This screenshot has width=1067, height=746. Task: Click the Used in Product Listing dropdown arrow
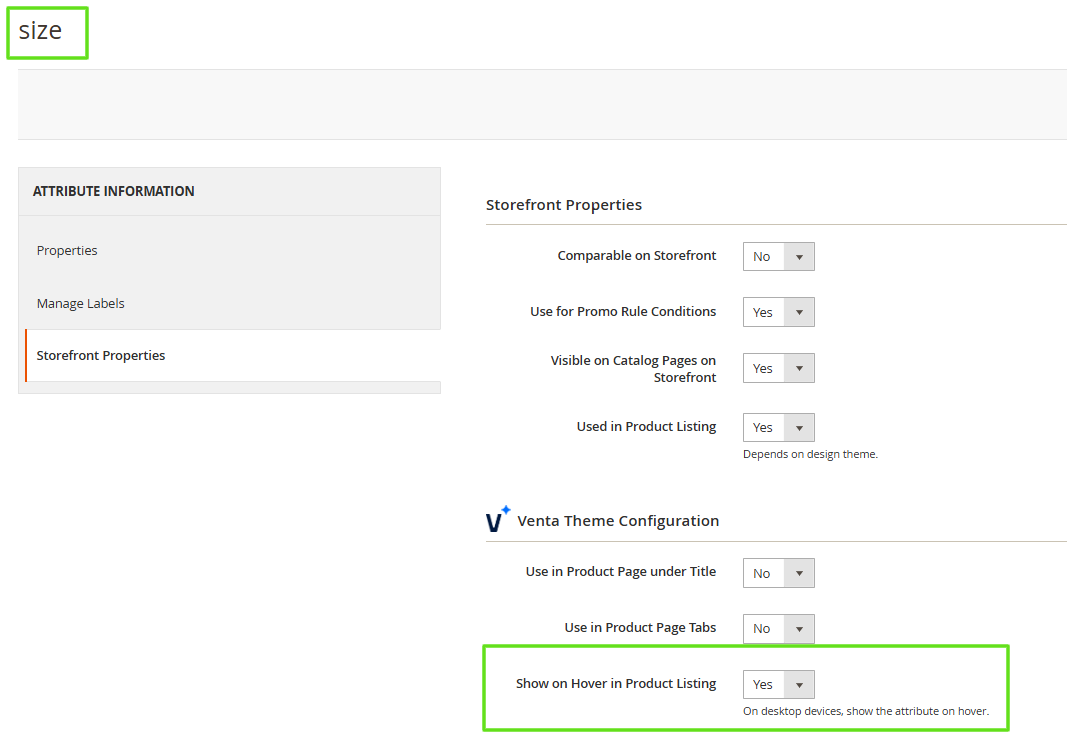pos(799,427)
